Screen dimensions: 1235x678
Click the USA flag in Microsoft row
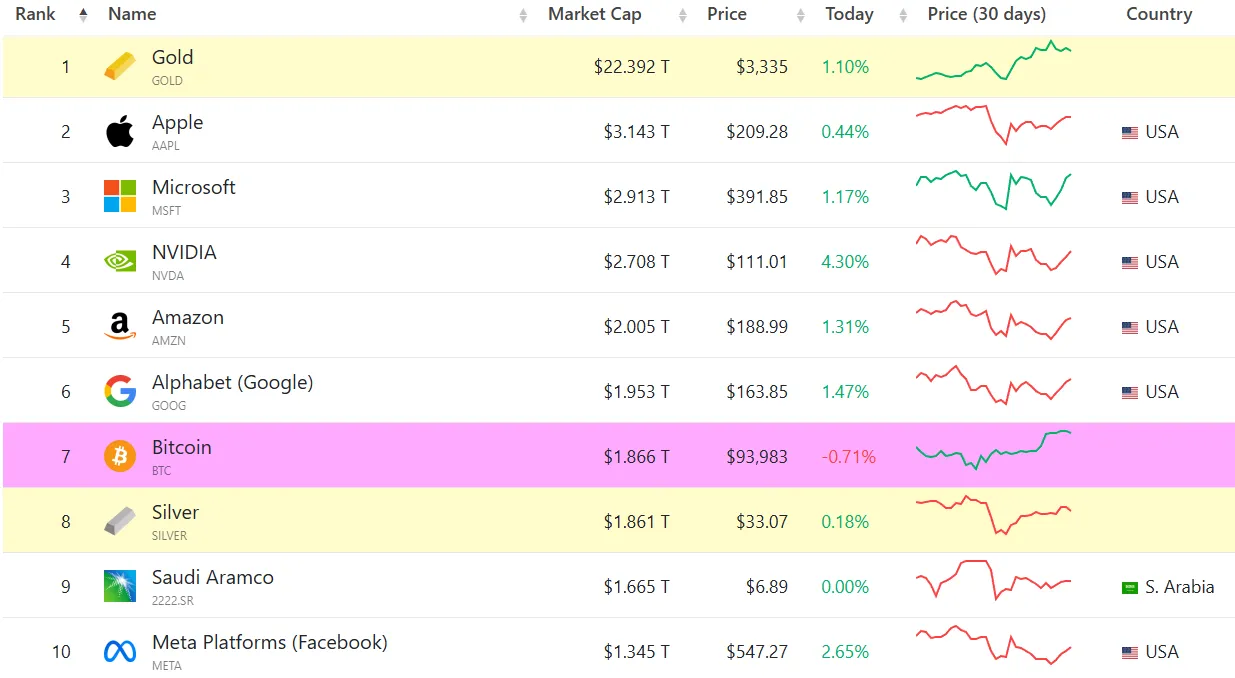1130,197
